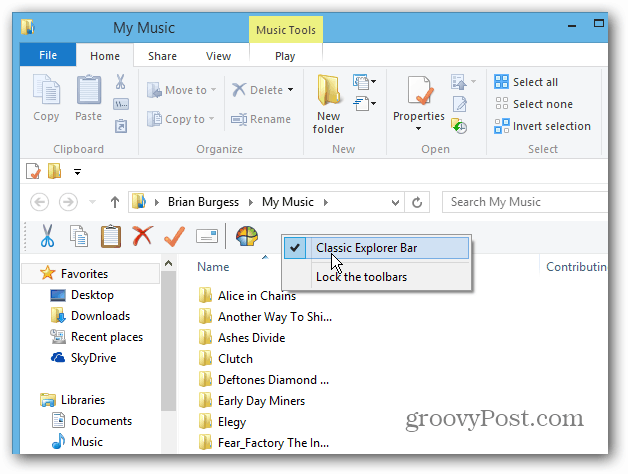
Task: Click Select none in the ribbon
Action: coord(533,104)
